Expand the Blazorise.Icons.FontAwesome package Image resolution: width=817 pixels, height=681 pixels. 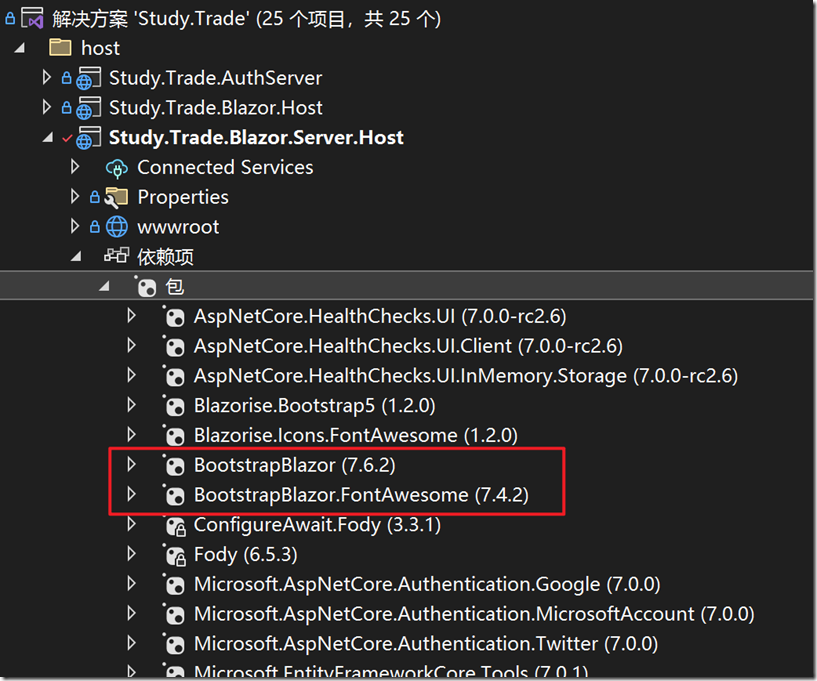132,435
